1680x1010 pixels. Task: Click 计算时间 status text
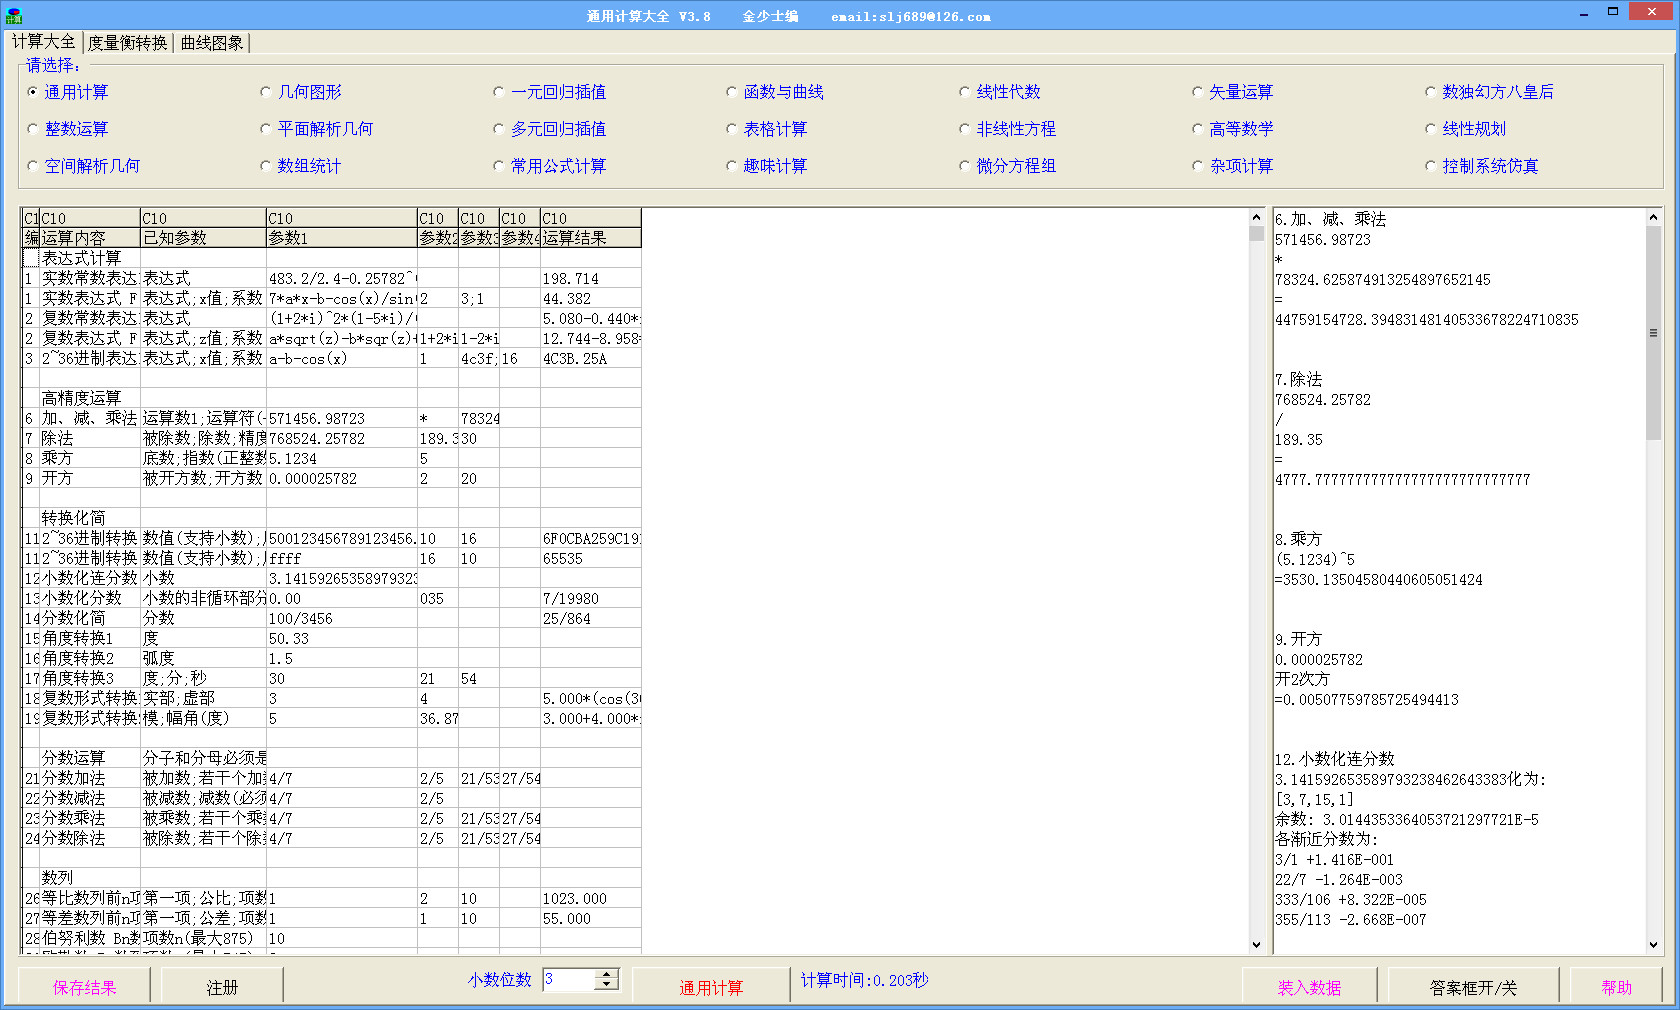coord(864,980)
